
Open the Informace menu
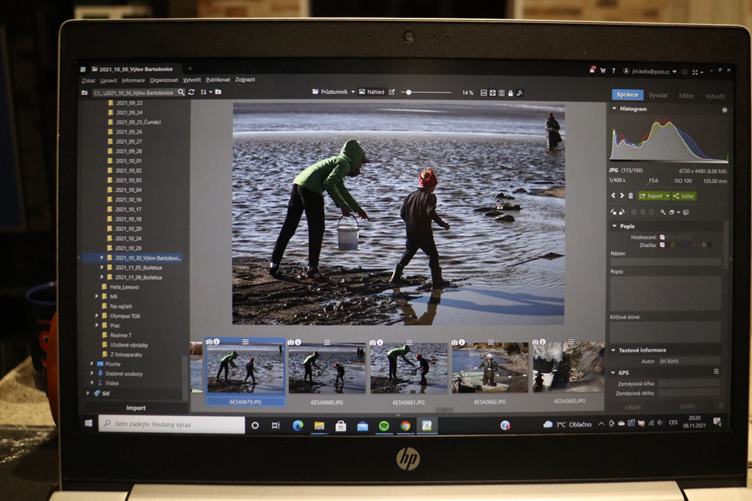[133, 81]
